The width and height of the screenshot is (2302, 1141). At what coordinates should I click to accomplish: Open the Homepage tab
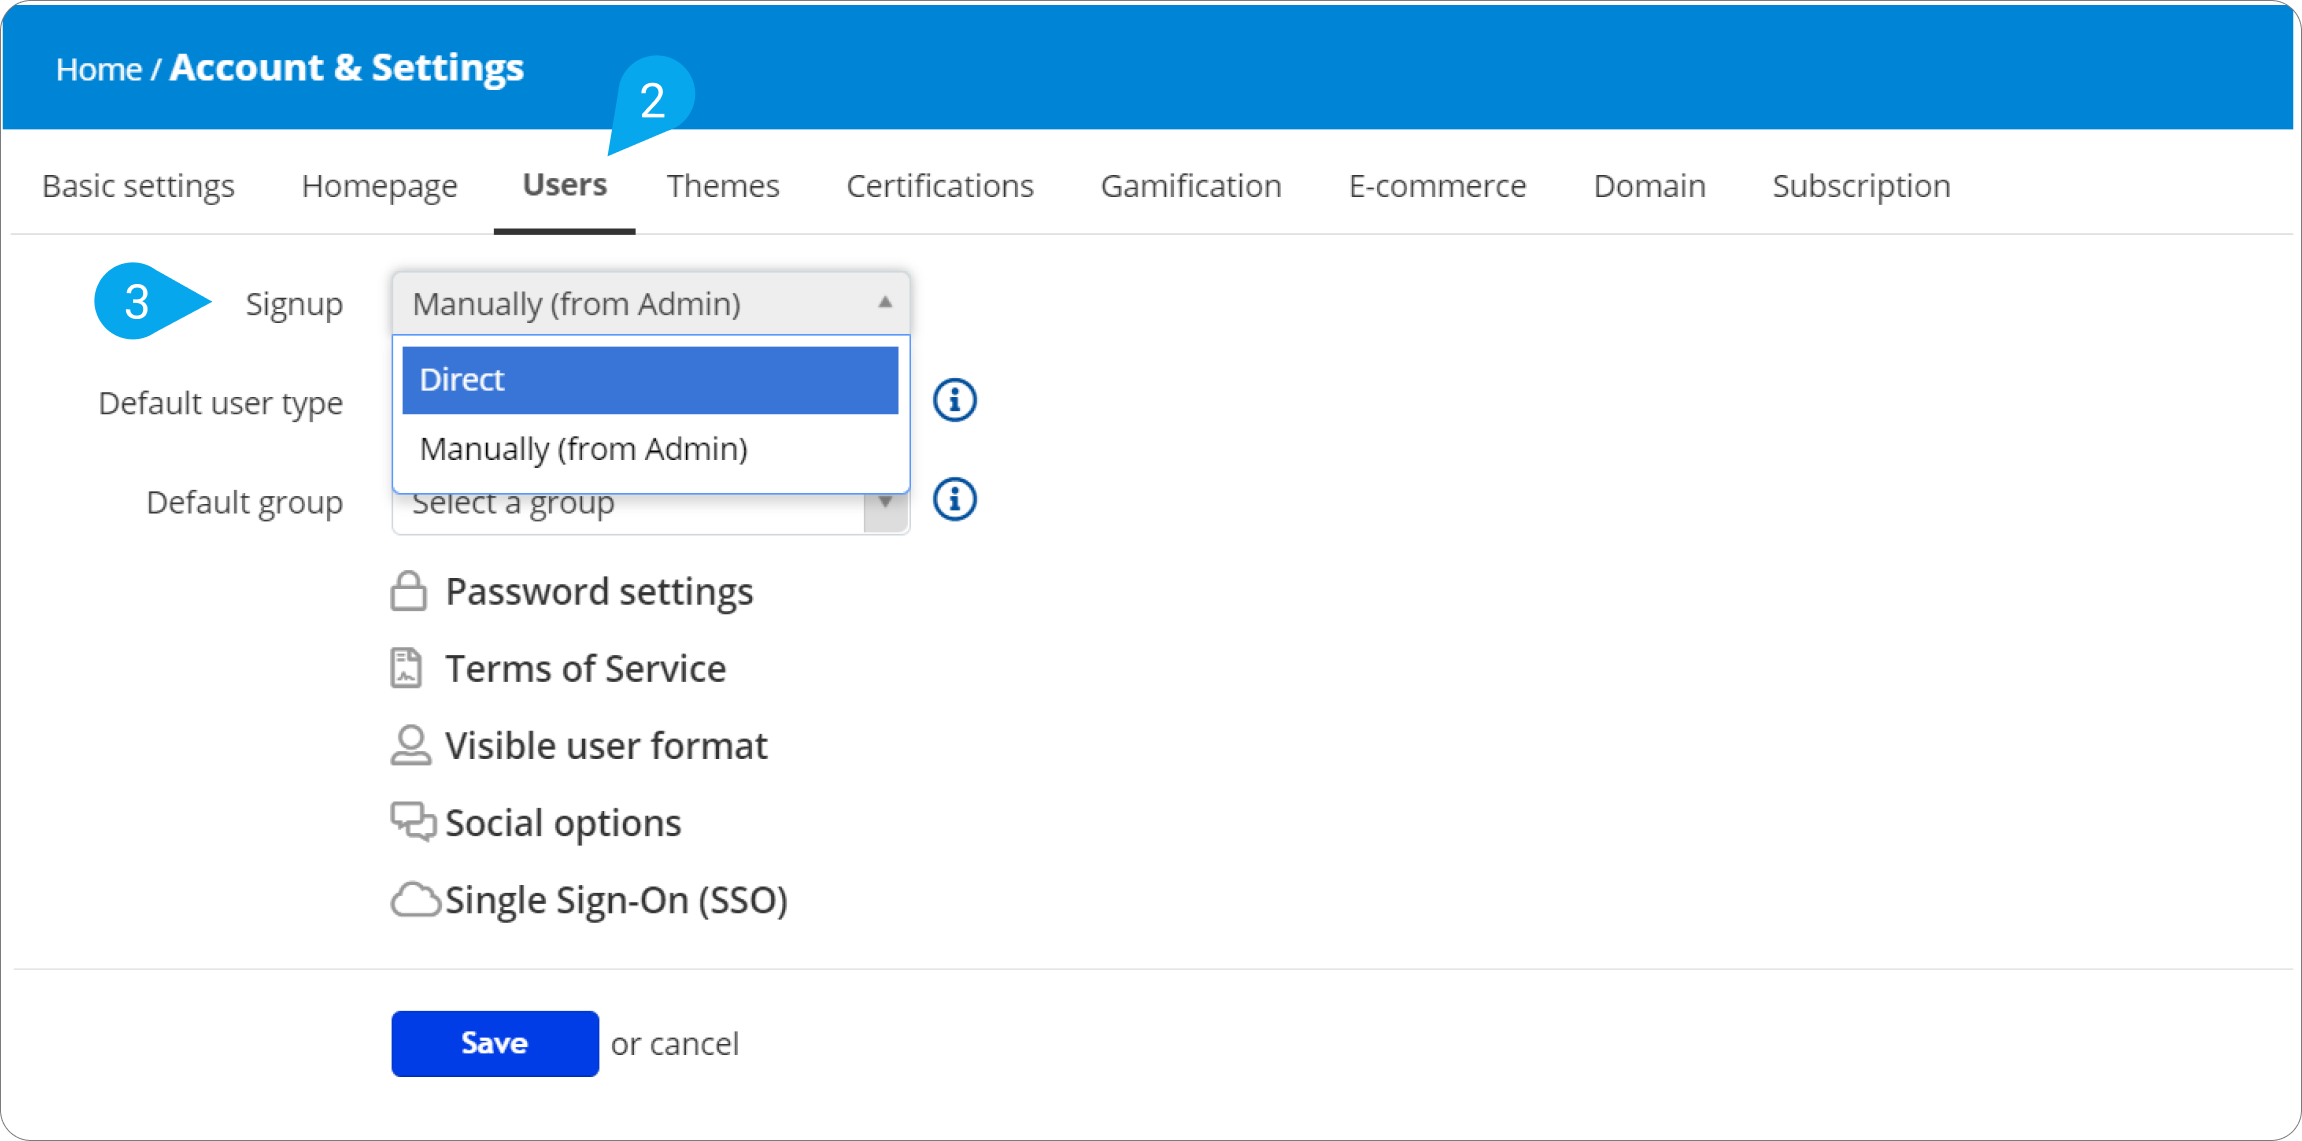(379, 186)
